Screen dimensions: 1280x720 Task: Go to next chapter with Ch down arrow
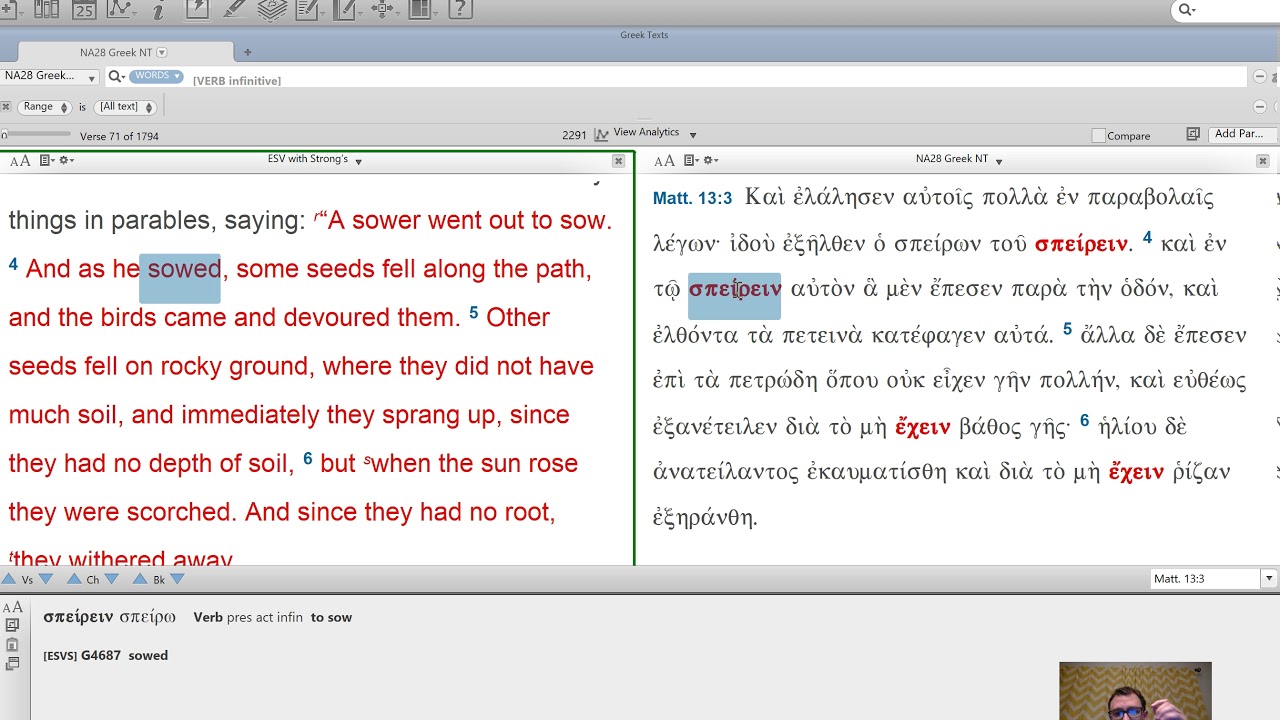[x=112, y=579]
